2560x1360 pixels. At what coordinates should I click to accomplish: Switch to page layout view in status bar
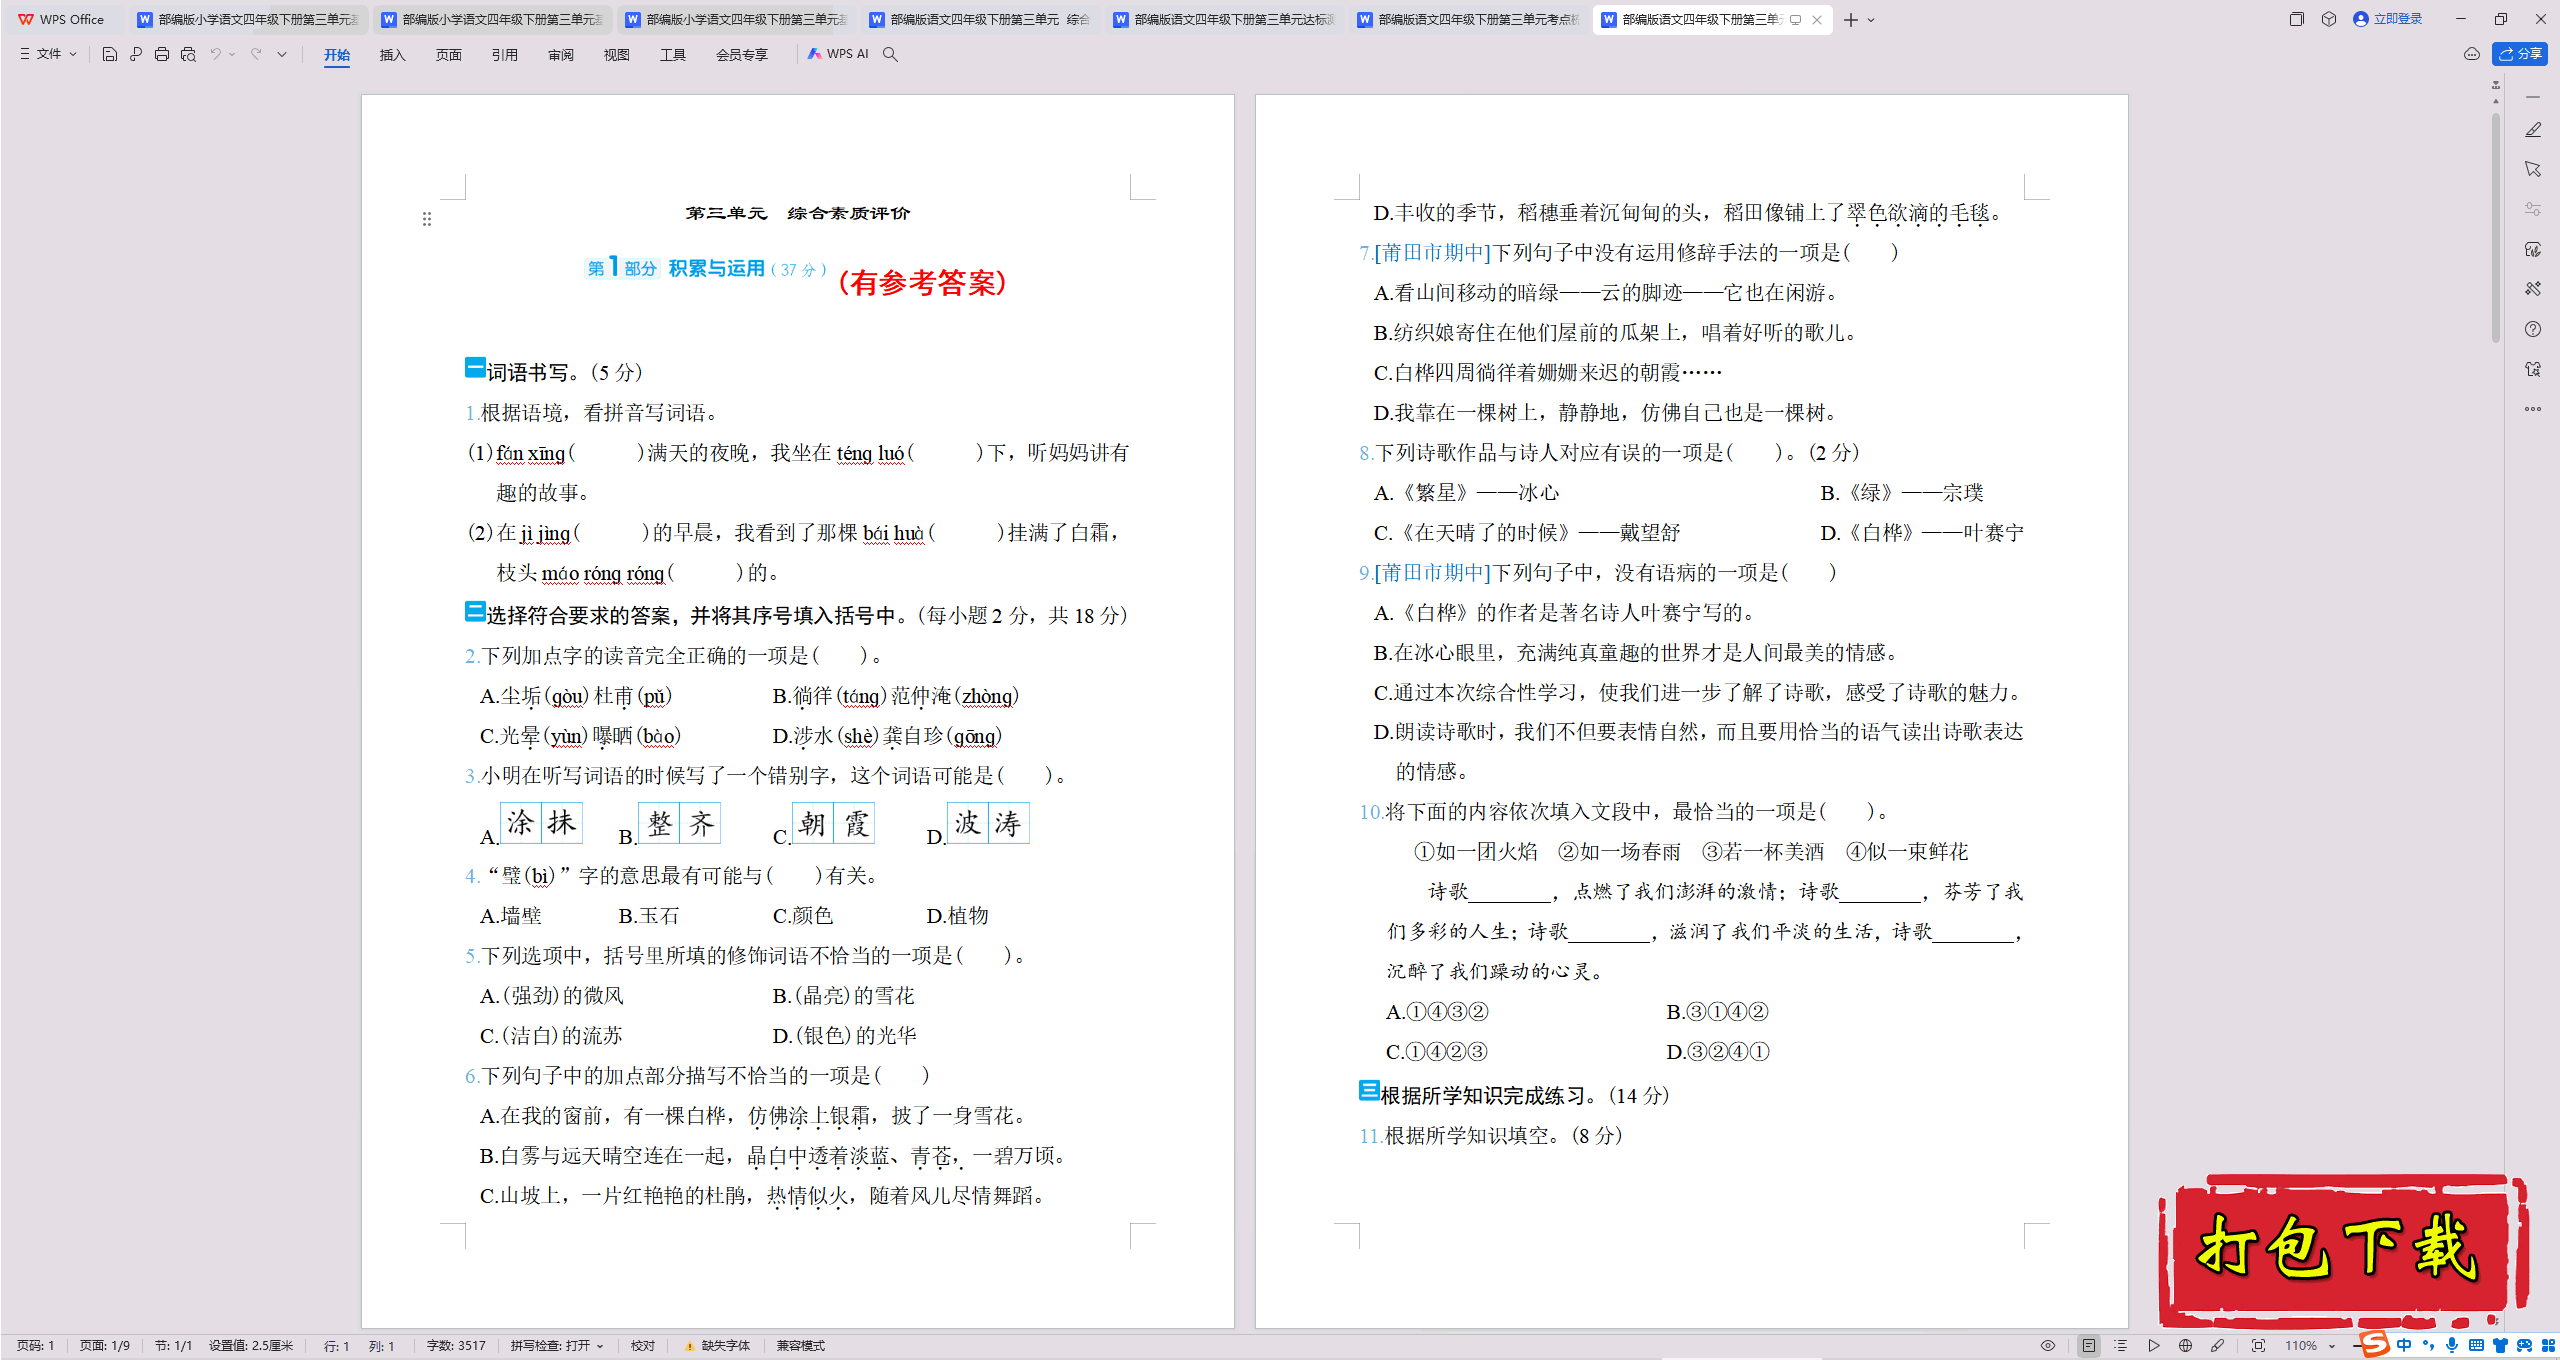click(x=2088, y=1346)
